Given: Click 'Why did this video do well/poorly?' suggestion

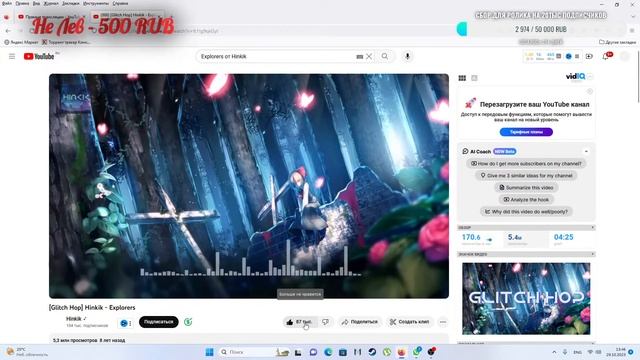Looking at the screenshot, I should [x=526, y=212].
